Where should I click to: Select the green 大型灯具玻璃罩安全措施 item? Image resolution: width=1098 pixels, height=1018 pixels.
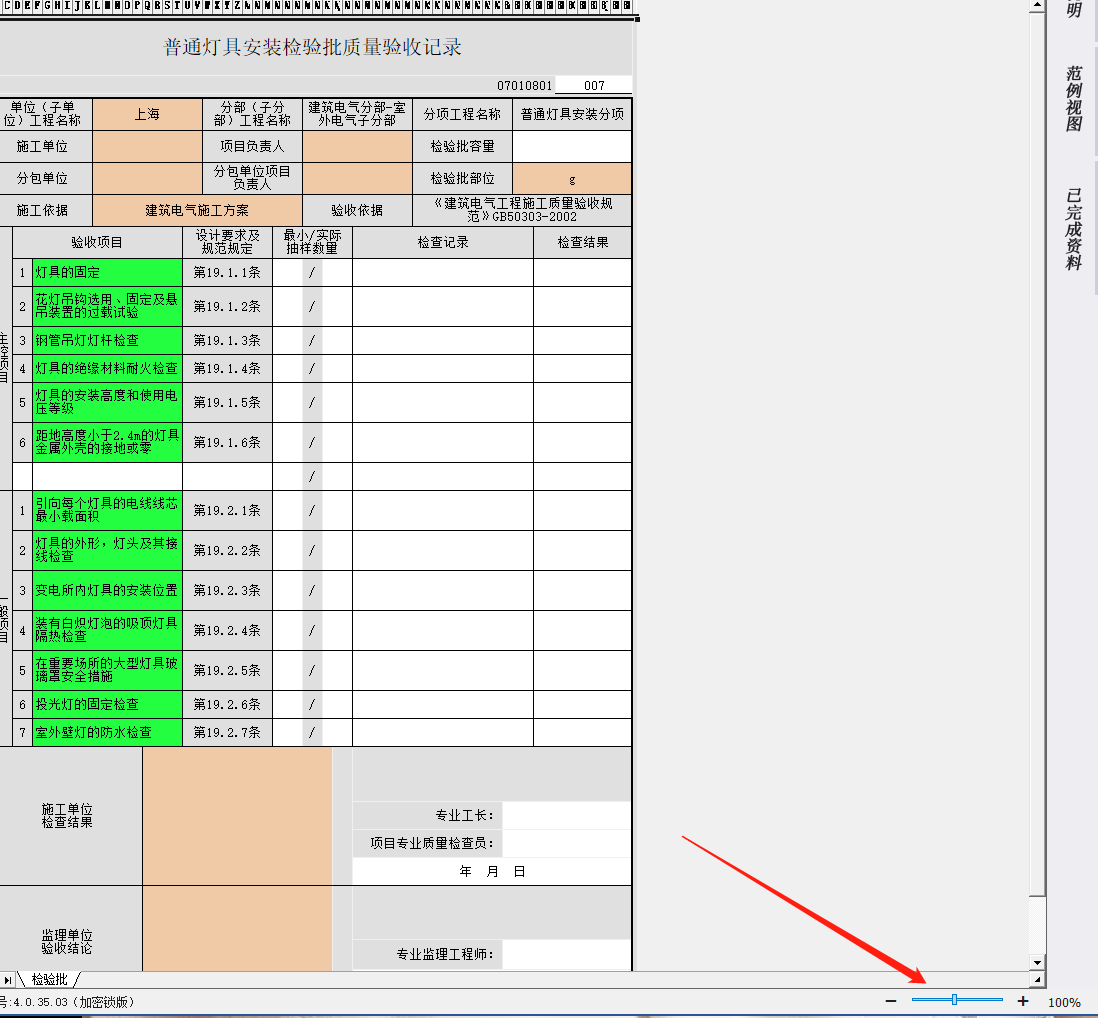tap(107, 670)
